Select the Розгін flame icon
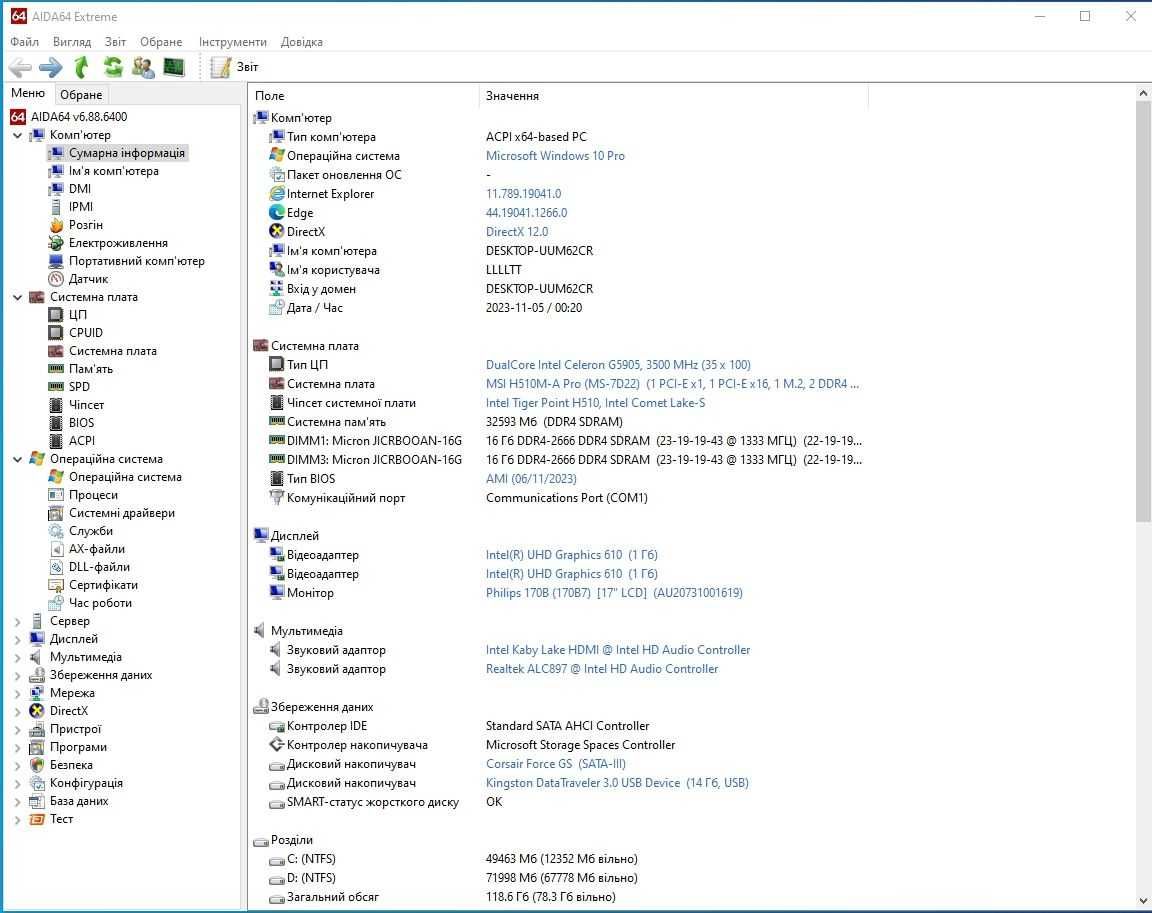The width and height of the screenshot is (1152, 913). [x=56, y=225]
